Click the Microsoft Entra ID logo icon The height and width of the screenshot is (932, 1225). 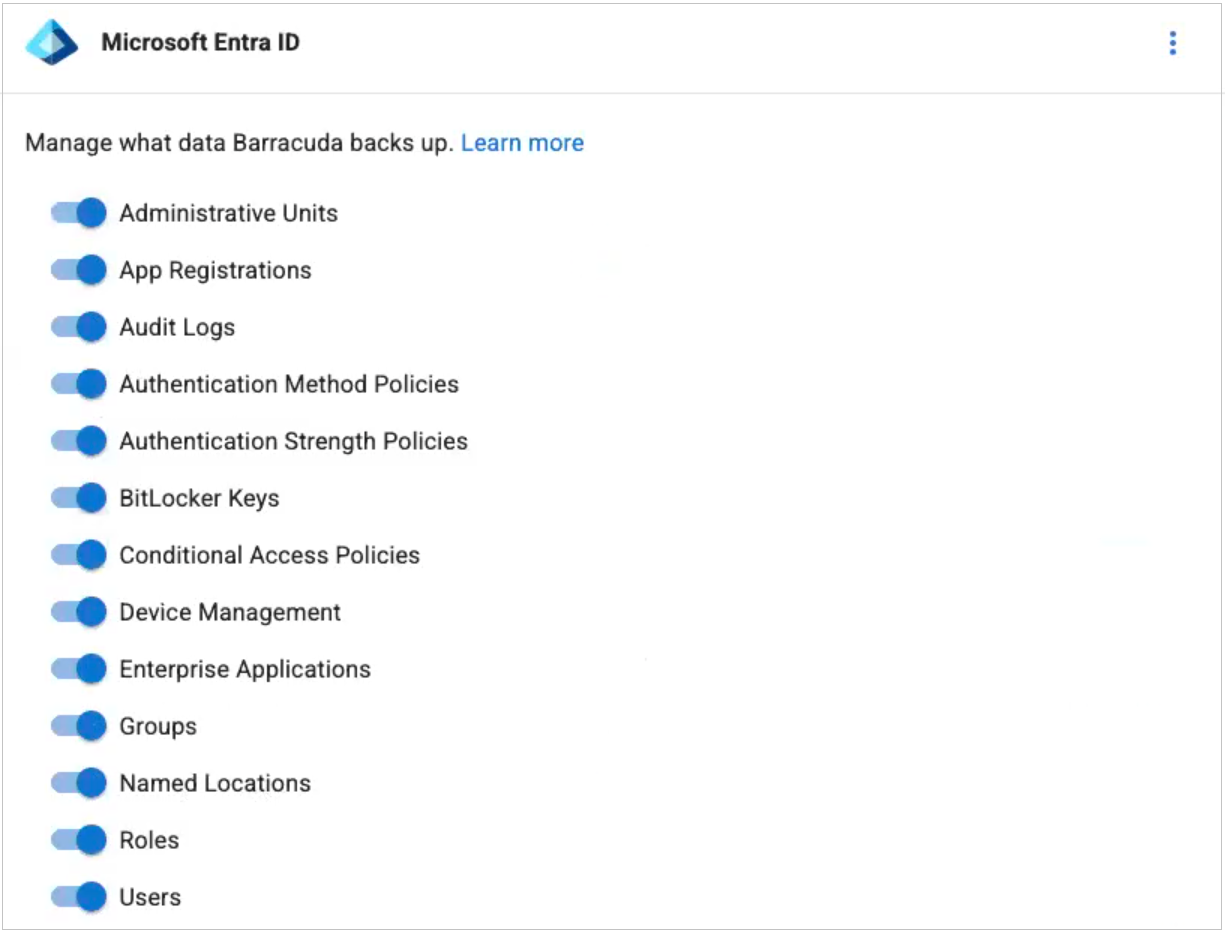pos(51,43)
